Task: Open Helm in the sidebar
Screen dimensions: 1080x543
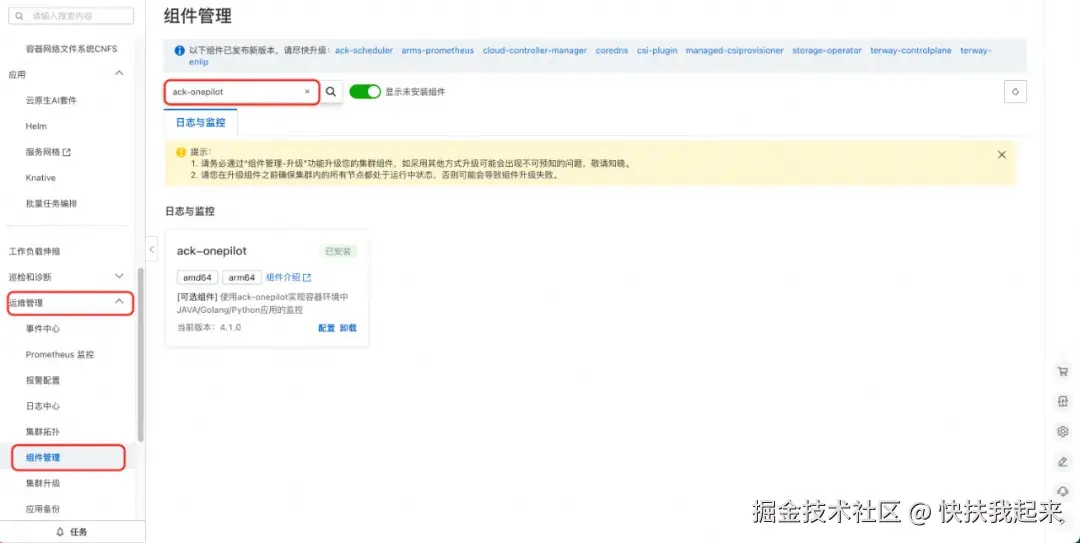Action: (x=37, y=126)
